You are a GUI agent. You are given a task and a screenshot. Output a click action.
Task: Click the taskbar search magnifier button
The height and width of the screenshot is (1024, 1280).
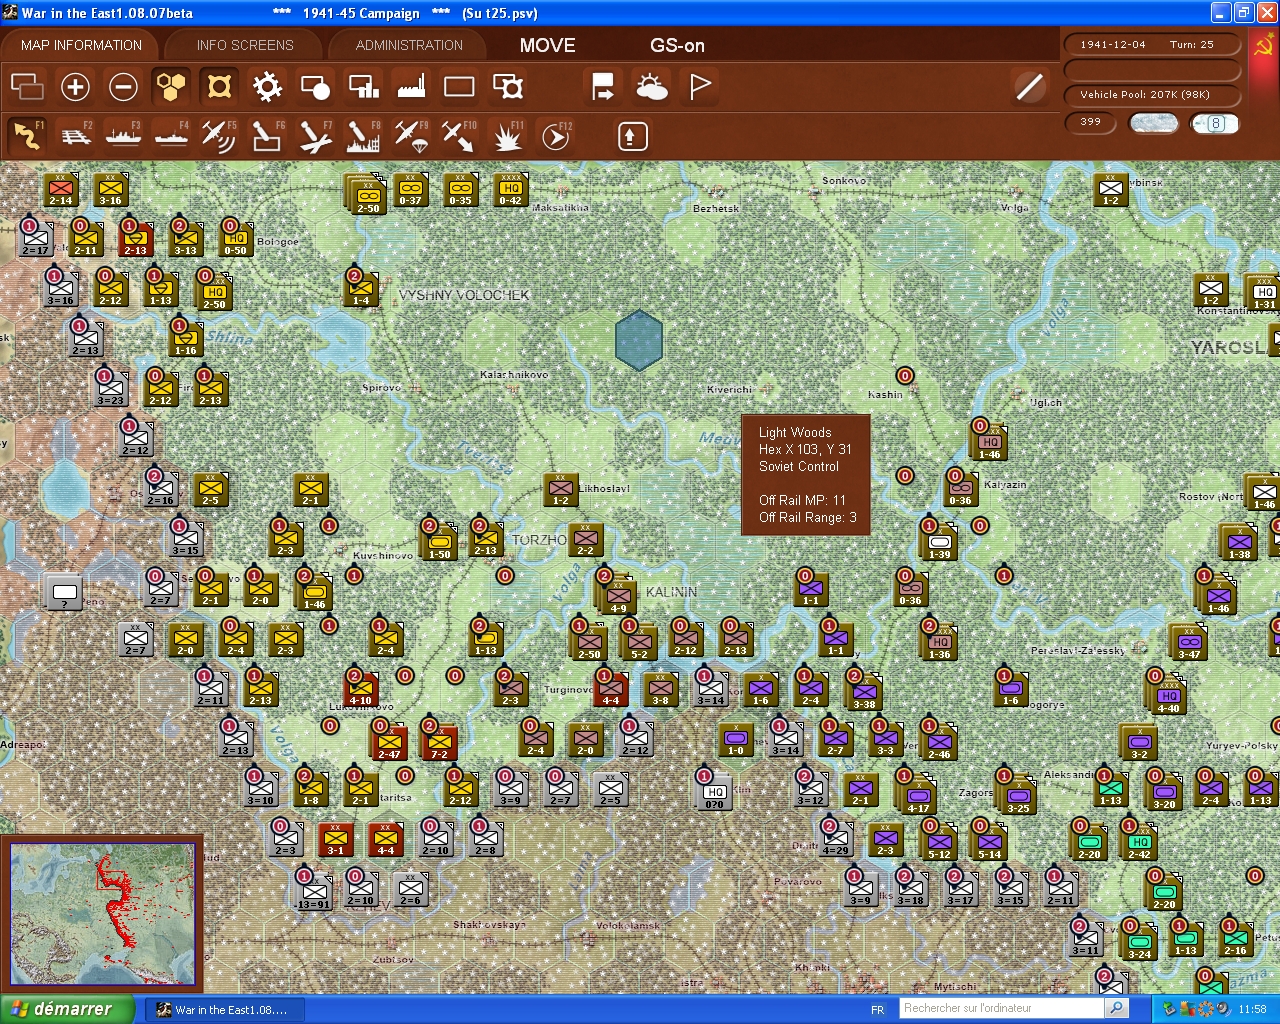[1118, 1008]
